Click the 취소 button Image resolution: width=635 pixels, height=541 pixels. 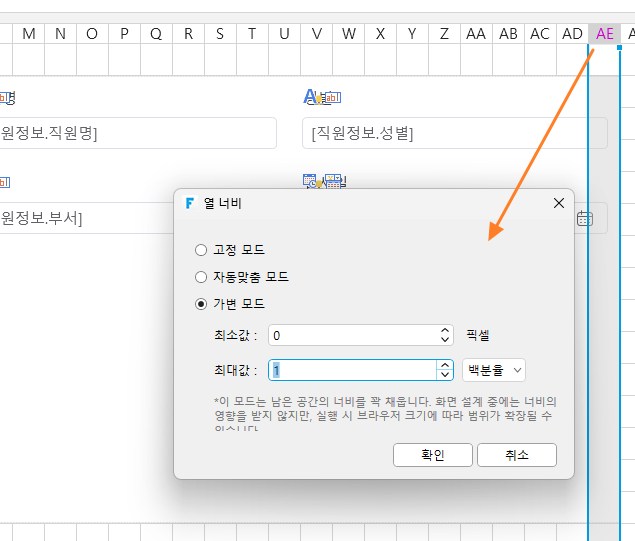click(x=517, y=455)
